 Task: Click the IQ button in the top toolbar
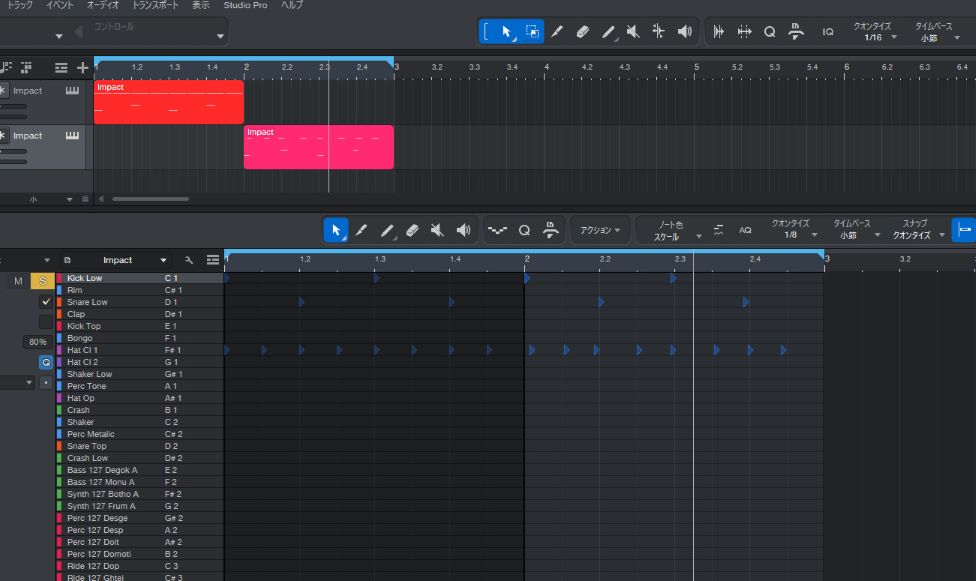[x=828, y=32]
